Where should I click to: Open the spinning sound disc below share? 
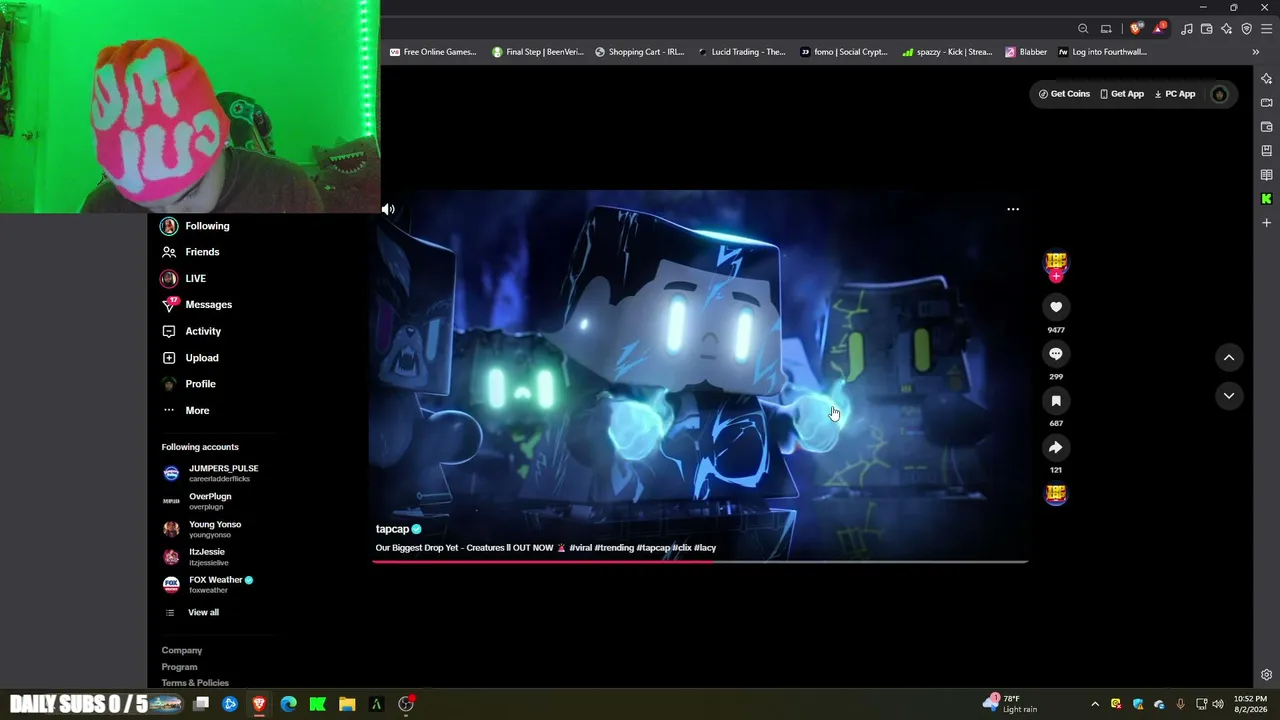[x=1056, y=494]
